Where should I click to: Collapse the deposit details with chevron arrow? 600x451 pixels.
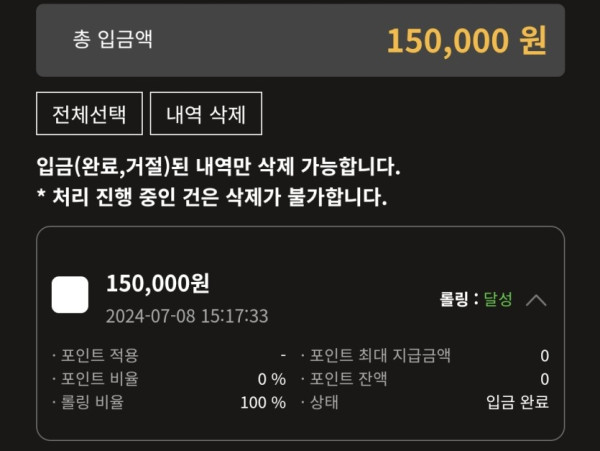(x=536, y=300)
